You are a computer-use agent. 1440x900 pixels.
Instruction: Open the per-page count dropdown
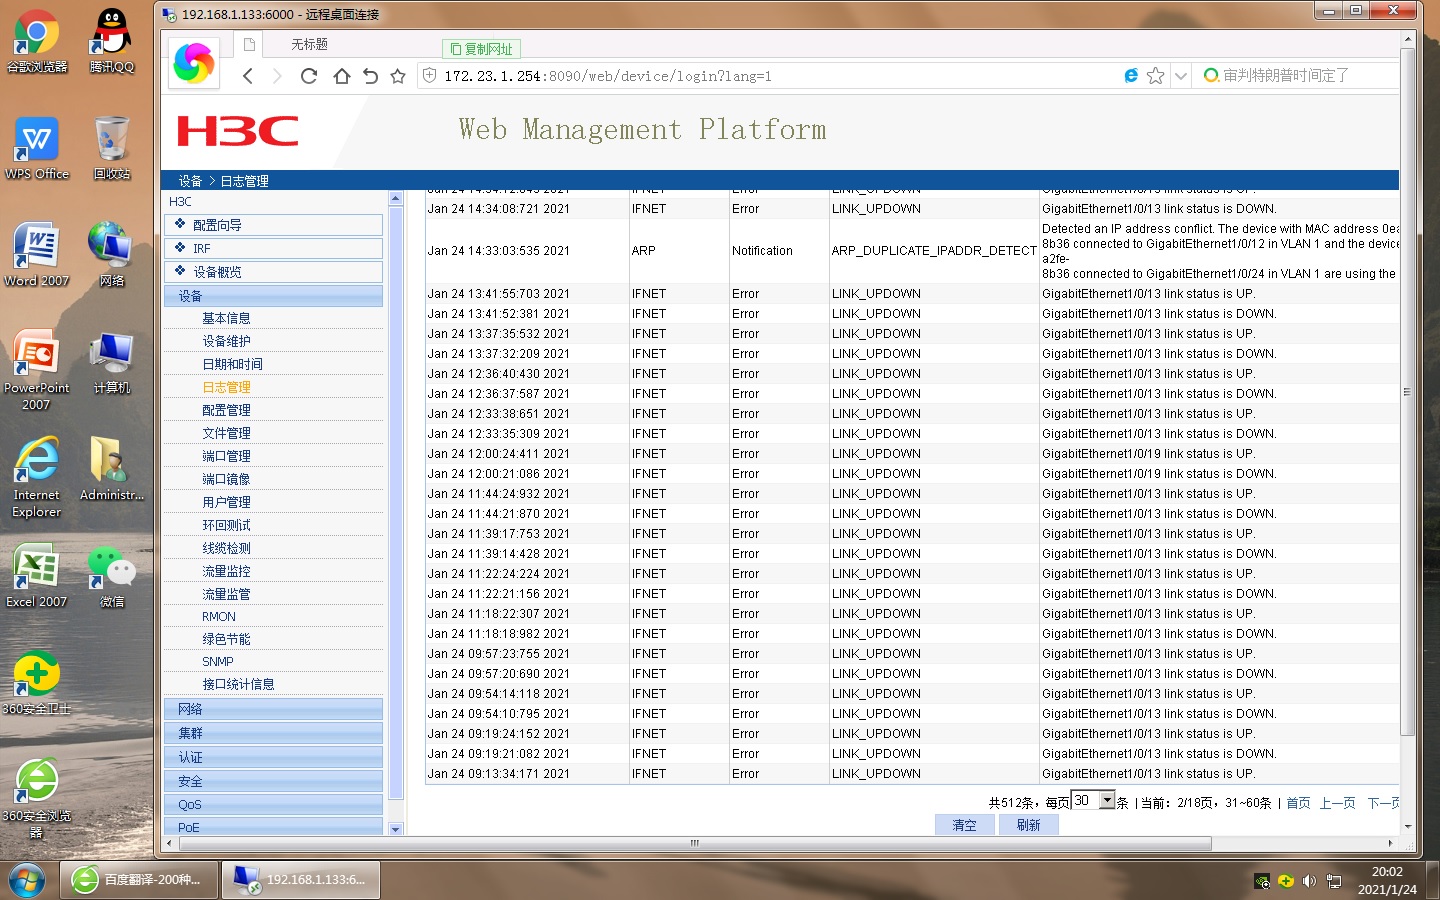click(x=1106, y=801)
